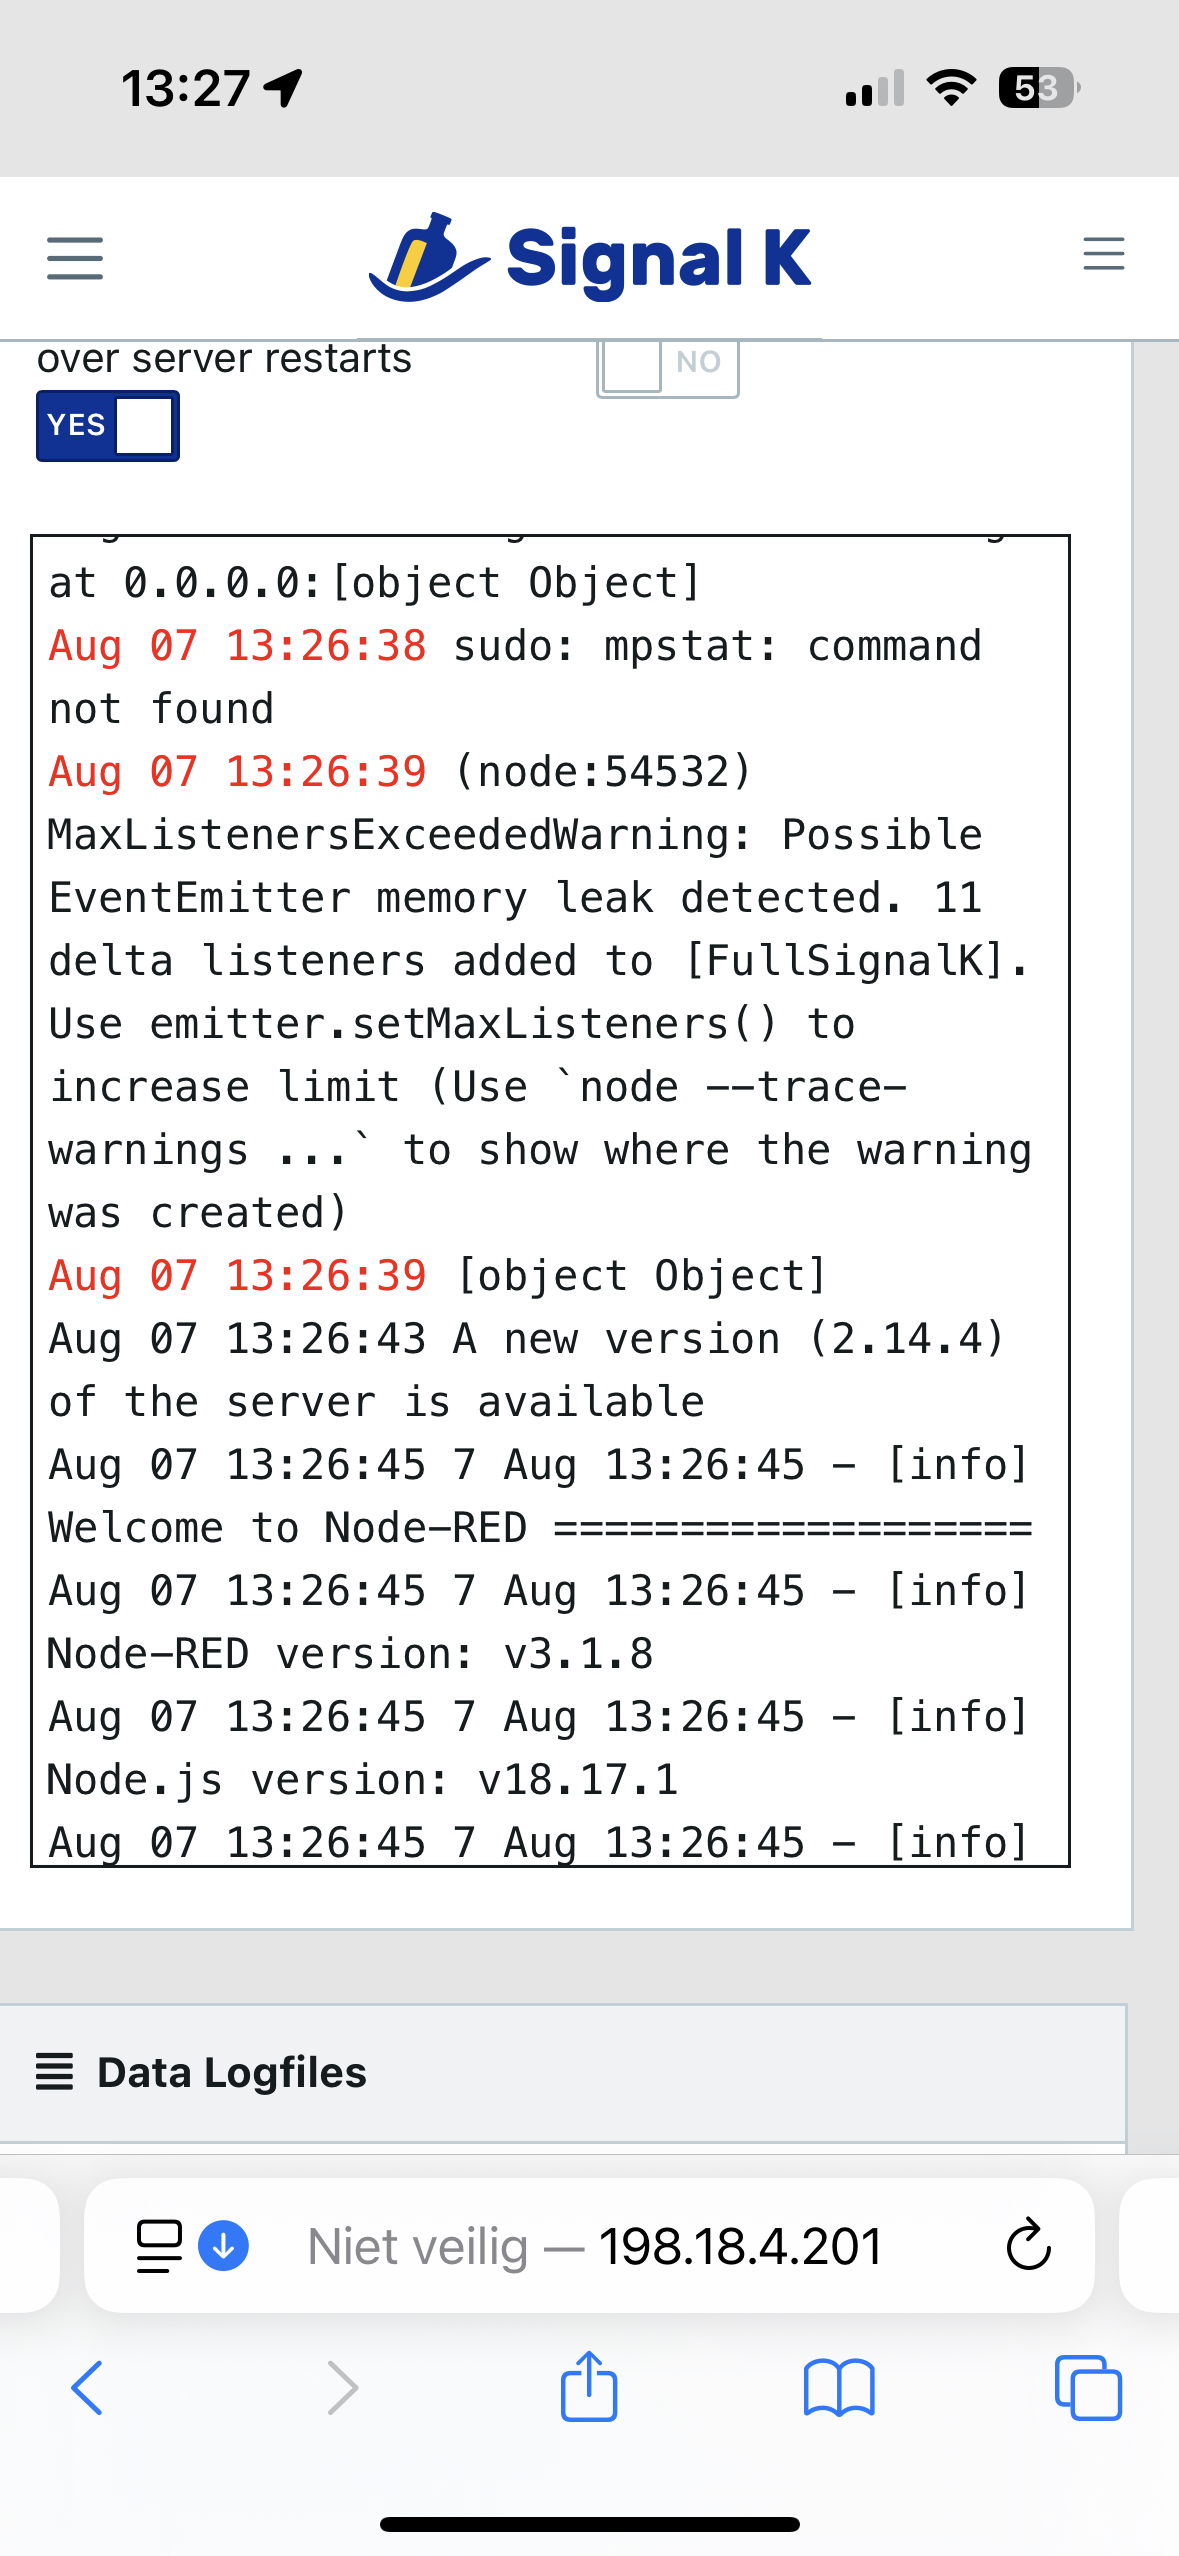Tap the Safari reload page icon
The width and height of the screenshot is (1179, 2556).
tap(1028, 2246)
